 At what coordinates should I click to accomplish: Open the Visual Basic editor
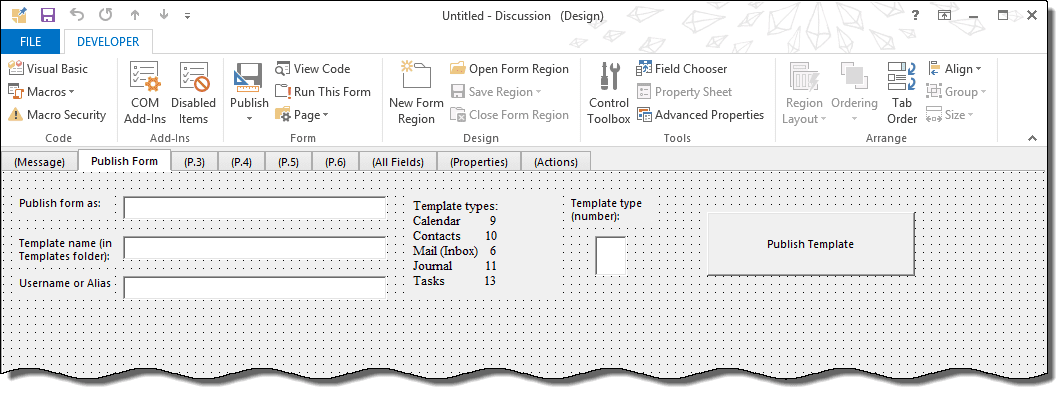point(47,68)
